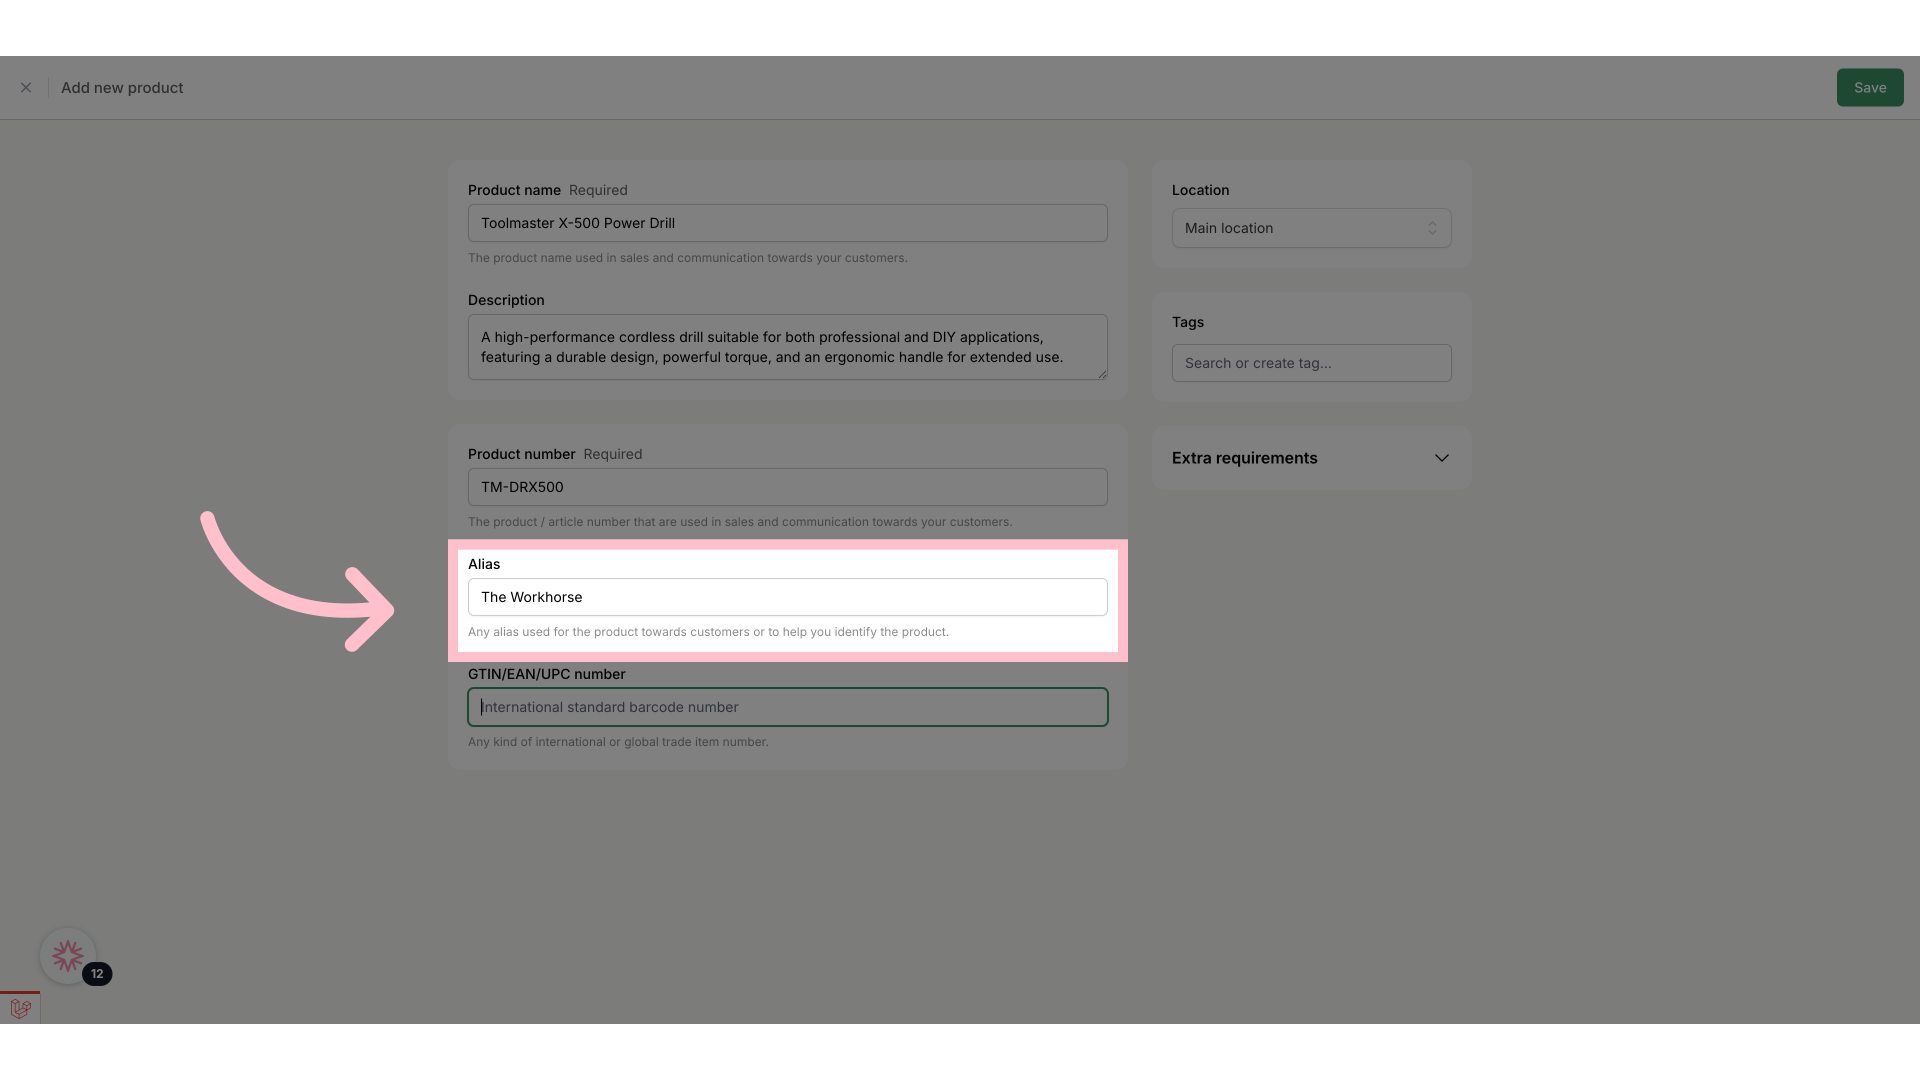Click the Description resize handle corner
Viewport: 1920px width, 1080px height.
pos(1102,374)
